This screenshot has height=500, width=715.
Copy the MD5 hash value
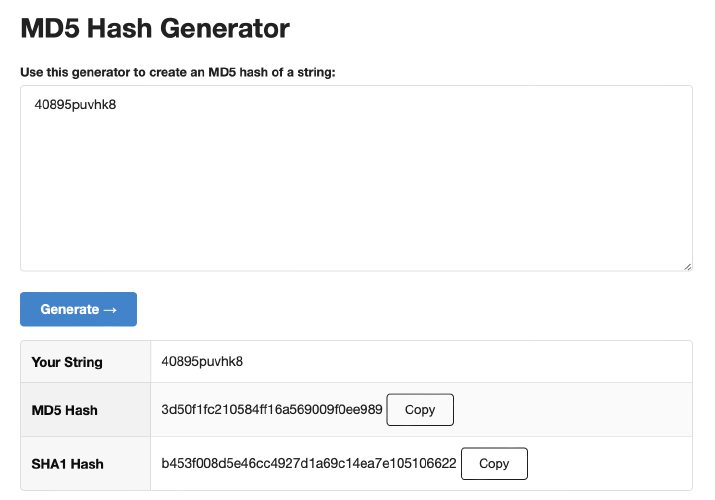click(420, 410)
